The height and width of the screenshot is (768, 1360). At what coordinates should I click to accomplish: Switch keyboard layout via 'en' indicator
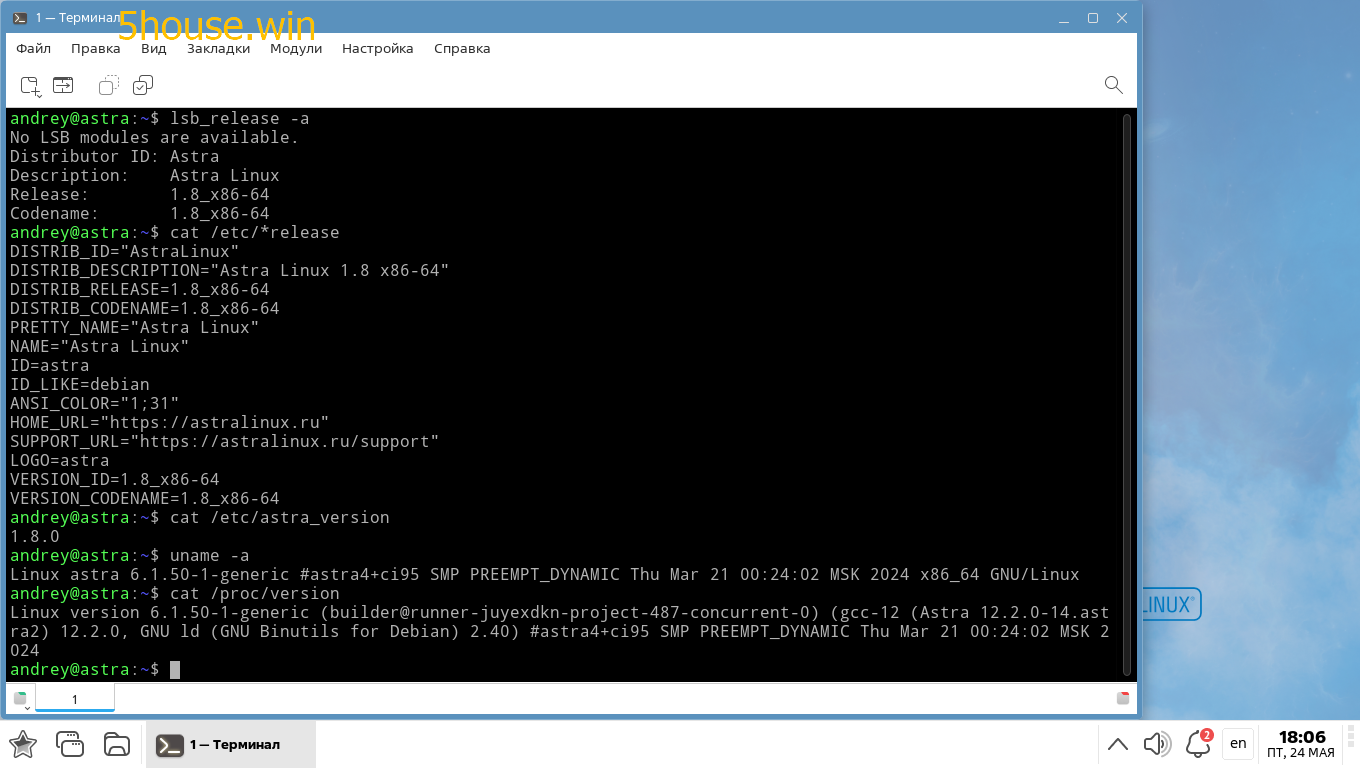tap(1238, 743)
